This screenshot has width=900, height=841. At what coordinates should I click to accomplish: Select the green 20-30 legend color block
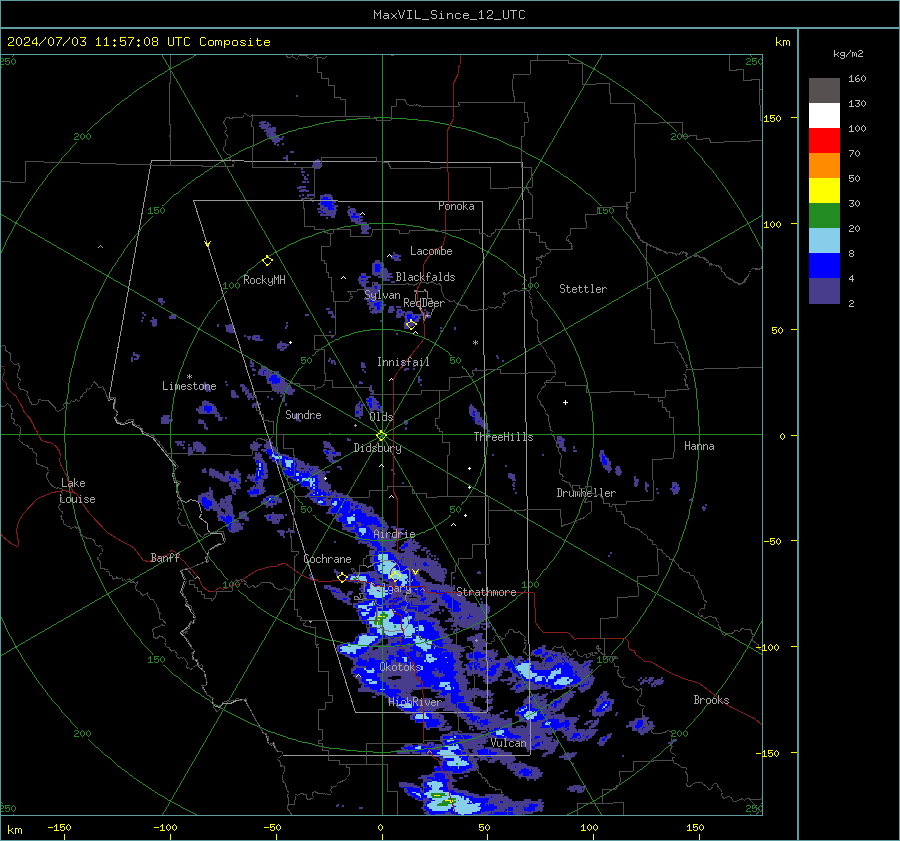coord(824,216)
